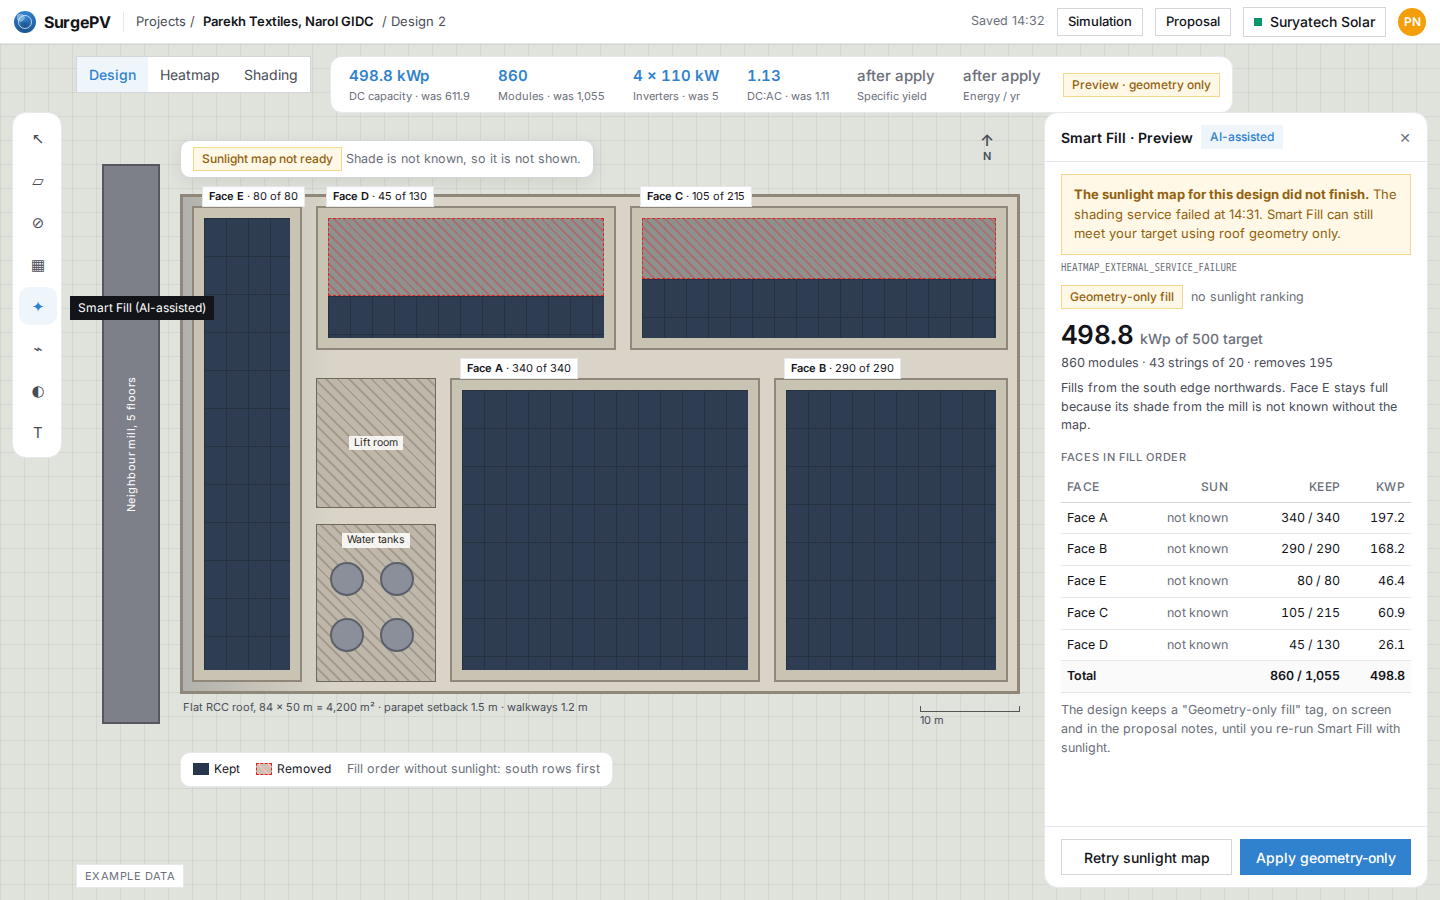Click the Sunlight map not ready badge

click(x=267, y=159)
